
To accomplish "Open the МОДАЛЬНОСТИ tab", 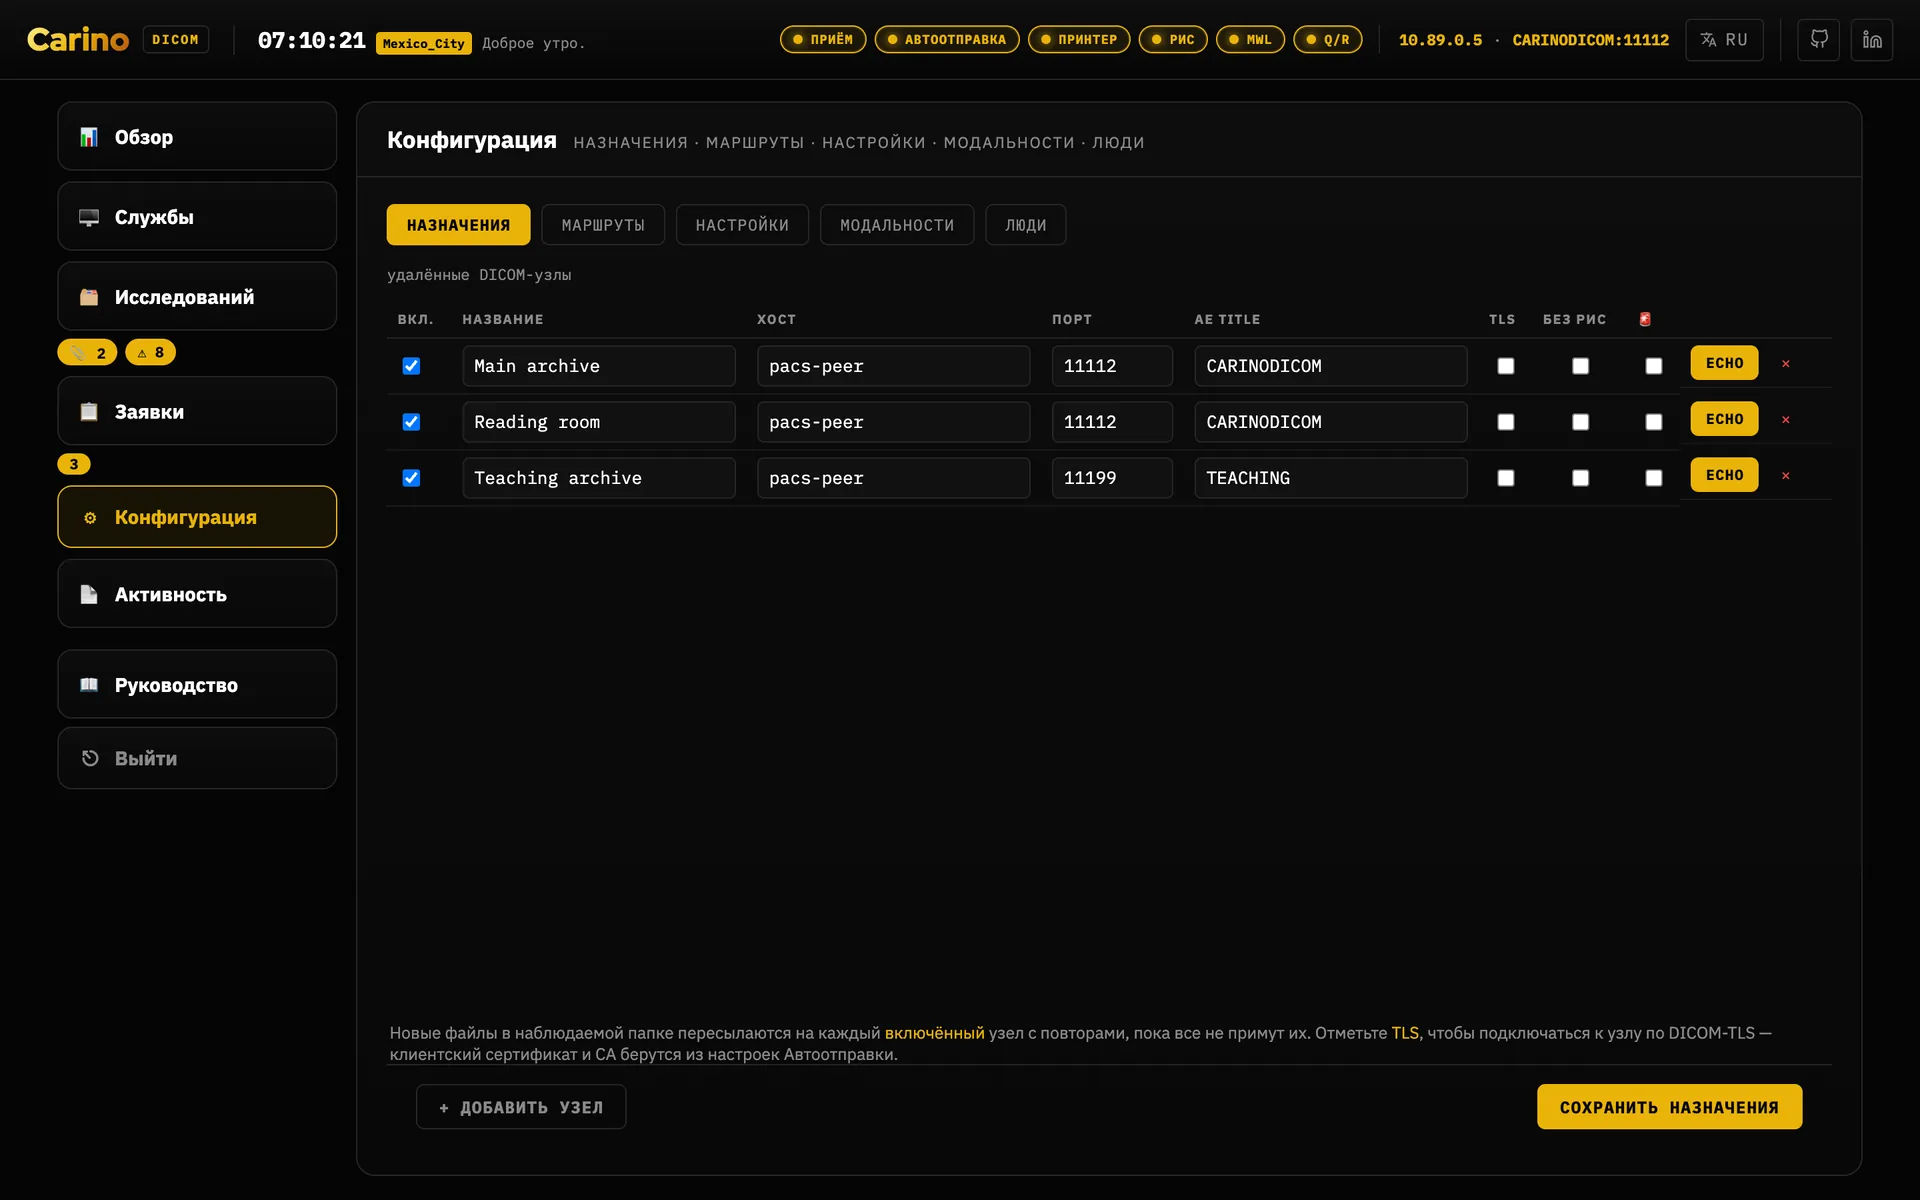I will 897,225.
